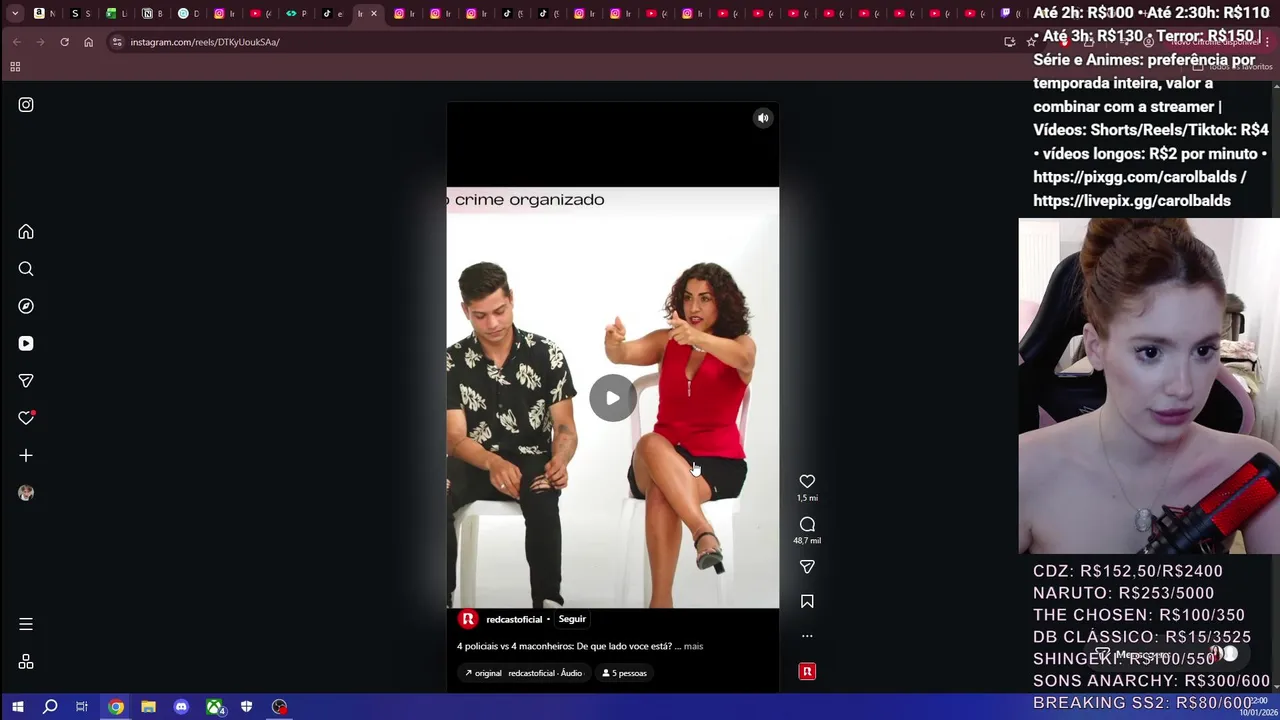Follow redcastoficial with the Seguir button
Screen dimensions: 1280x720
tap(572, 619)
